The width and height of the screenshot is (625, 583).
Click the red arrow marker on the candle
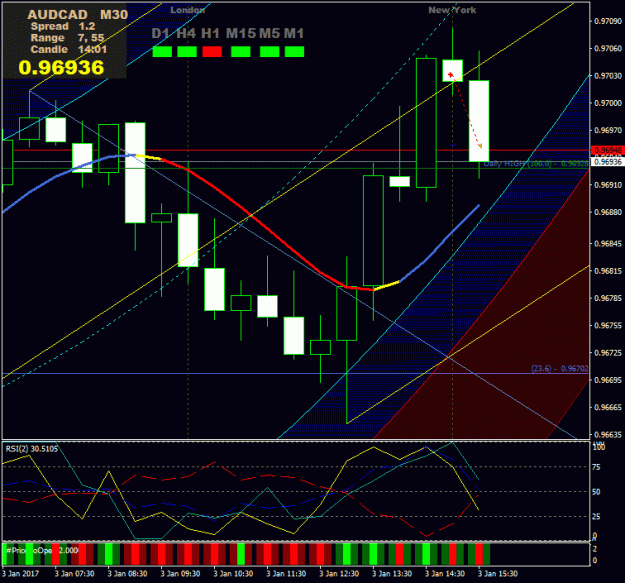tap(451, 75)
